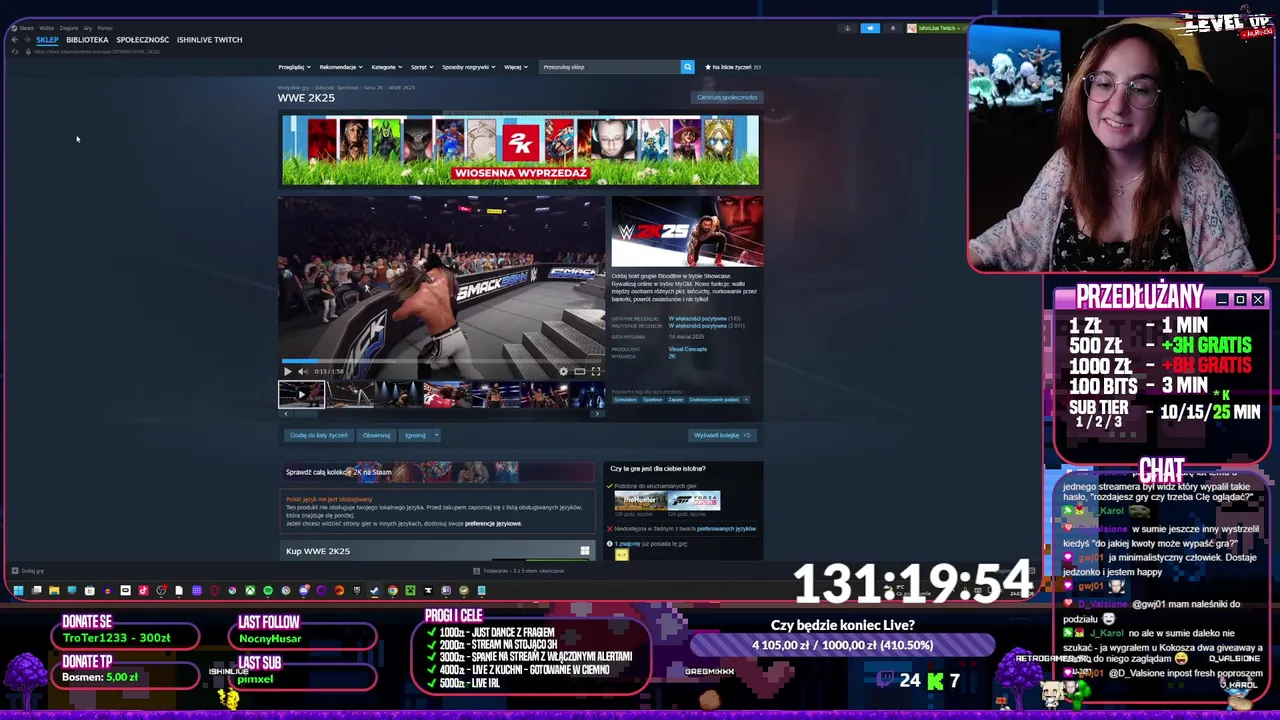
Task: Click the Steam announcements megaphone icon
Action: click(870, 28)
